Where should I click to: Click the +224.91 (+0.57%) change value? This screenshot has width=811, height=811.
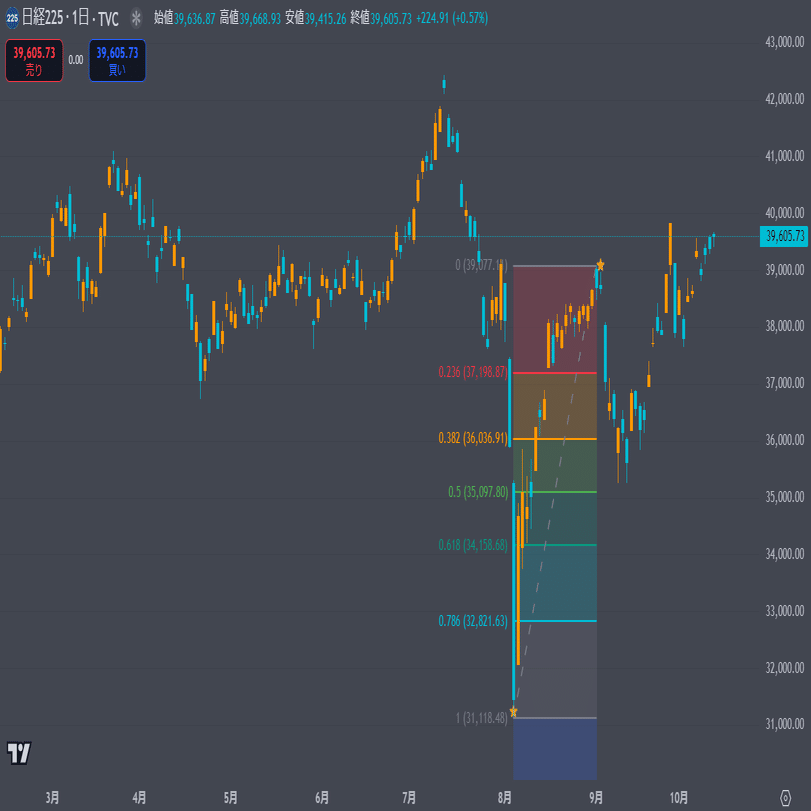point(452,19)
